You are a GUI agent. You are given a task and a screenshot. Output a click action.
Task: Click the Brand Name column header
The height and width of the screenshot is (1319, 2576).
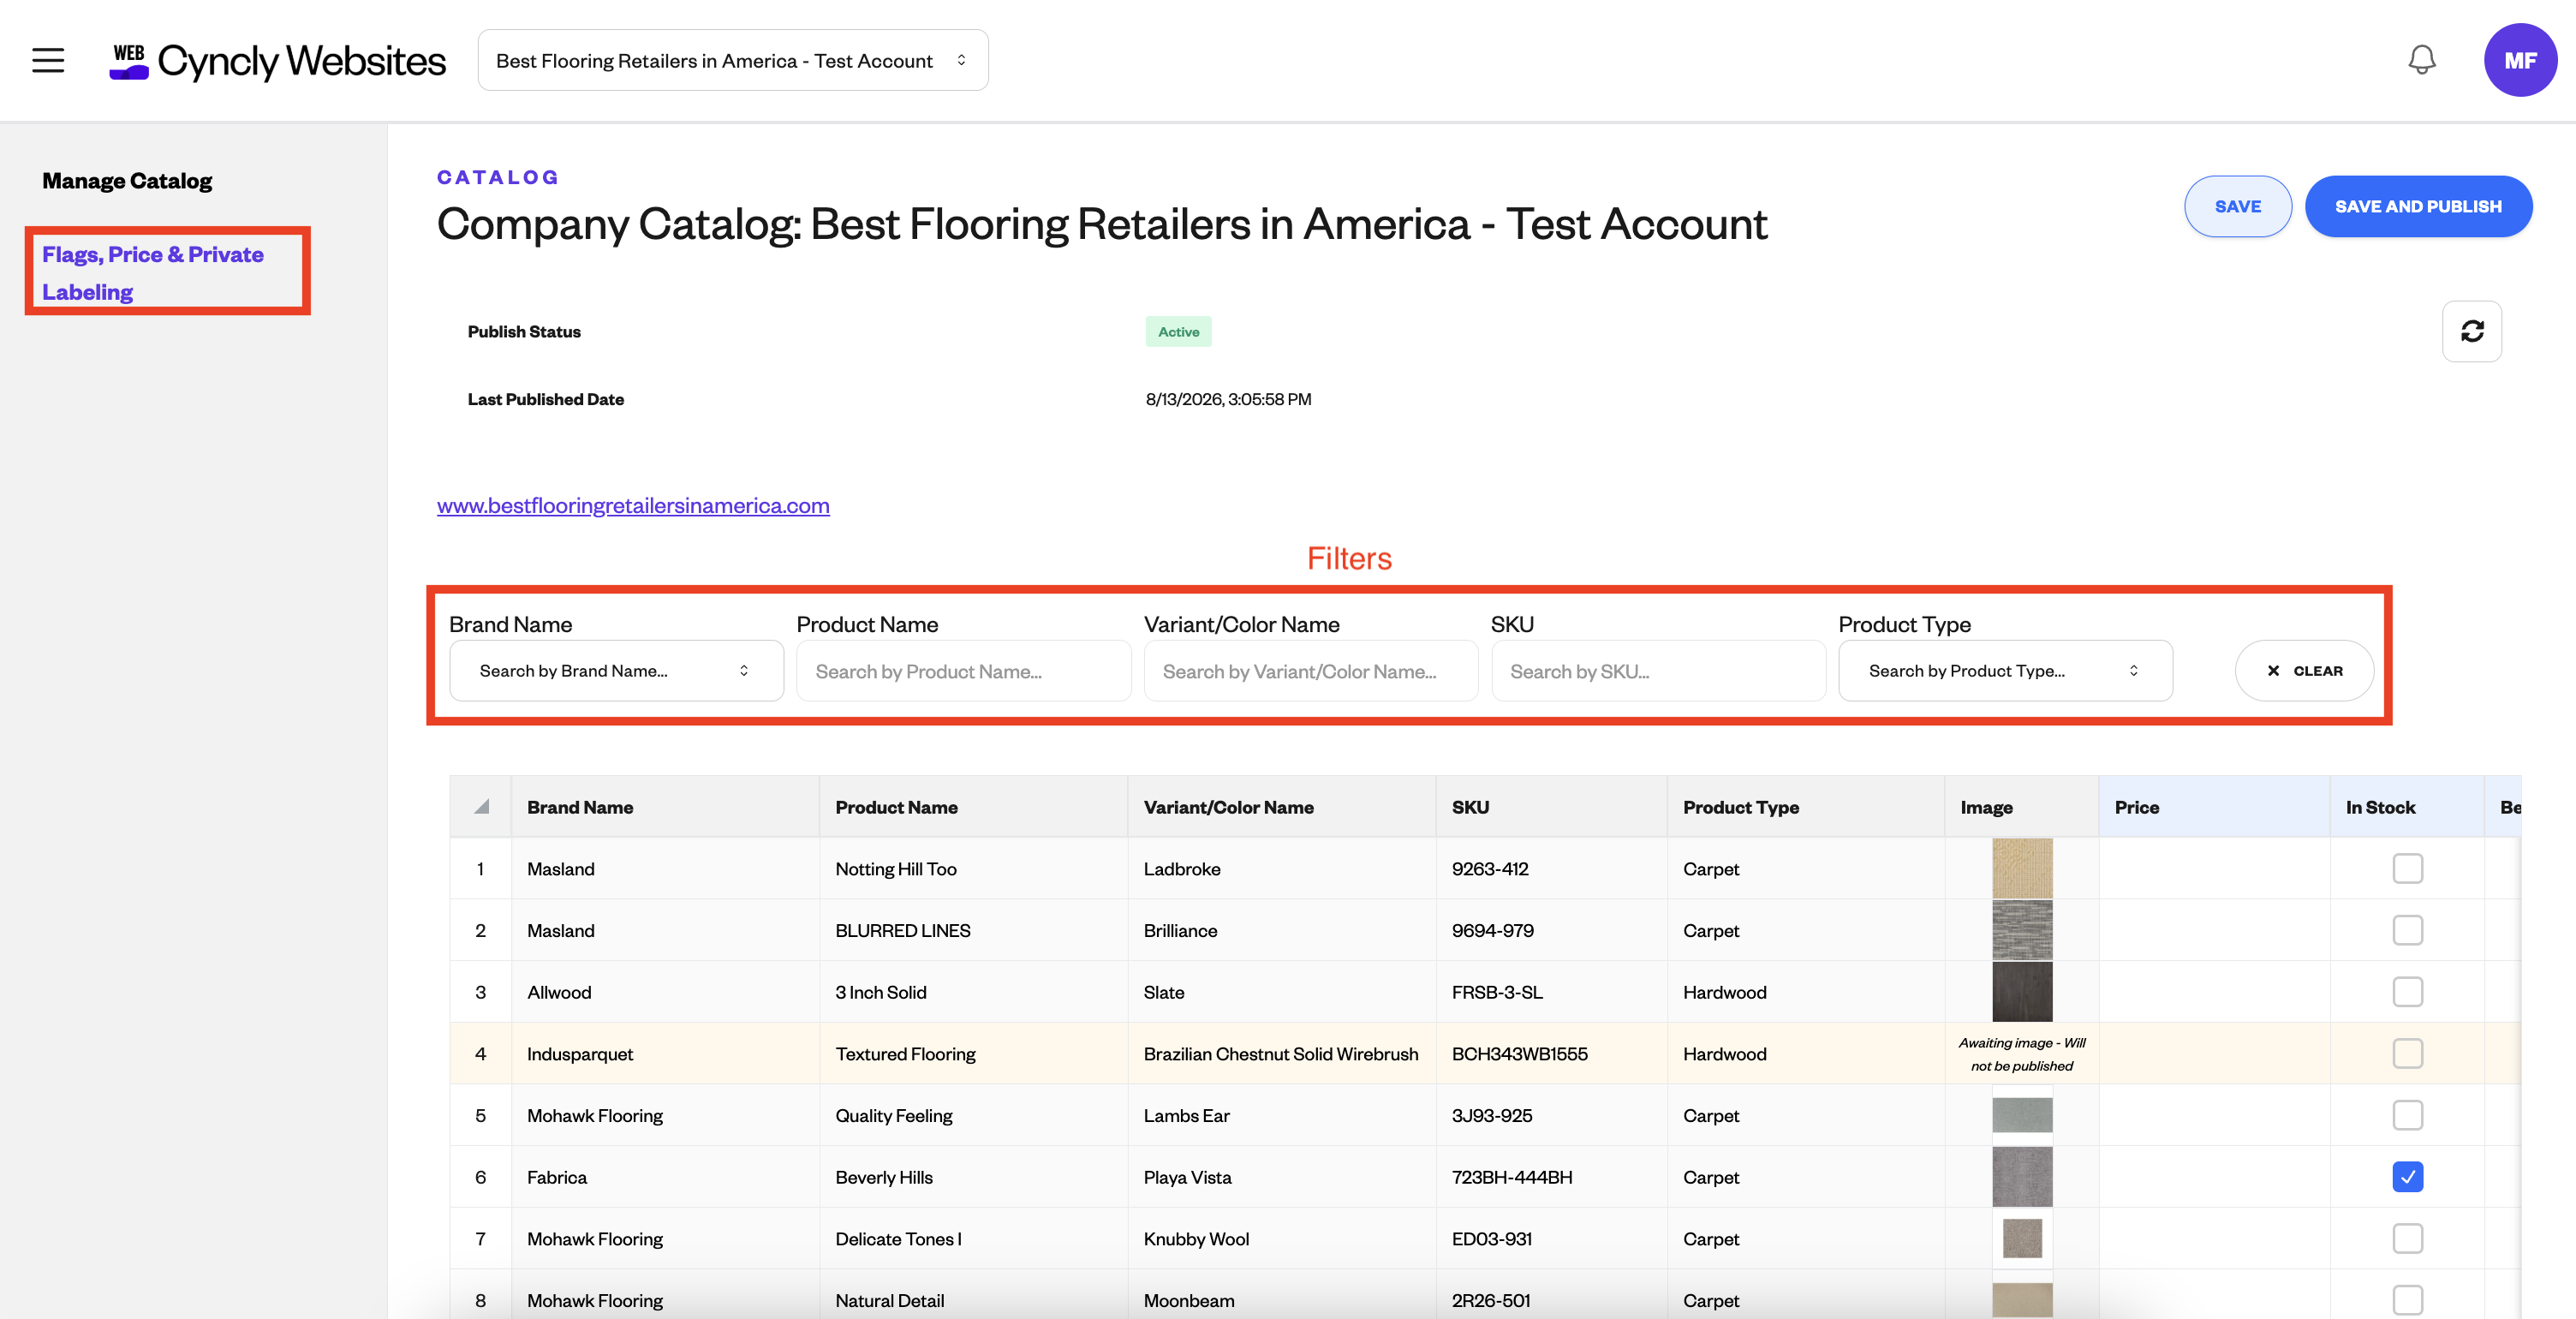(x=665, y=807)
